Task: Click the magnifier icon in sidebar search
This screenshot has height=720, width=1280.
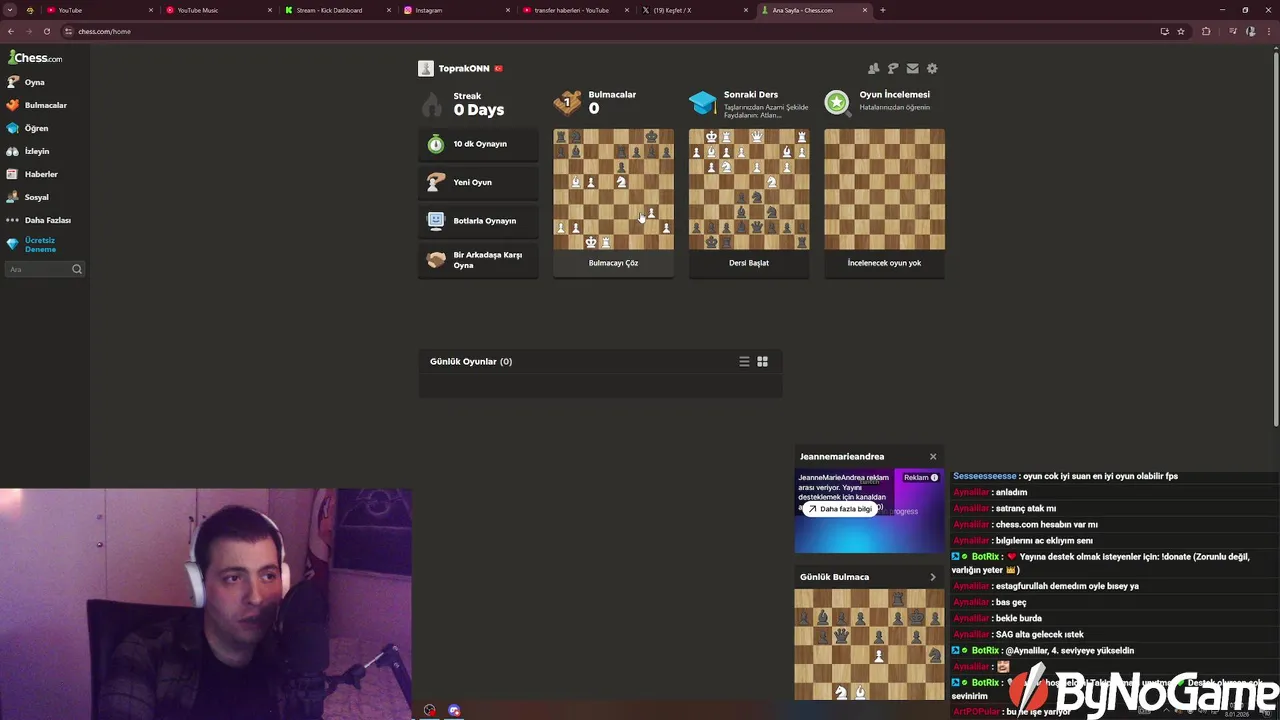Action: tap(77, 269)
